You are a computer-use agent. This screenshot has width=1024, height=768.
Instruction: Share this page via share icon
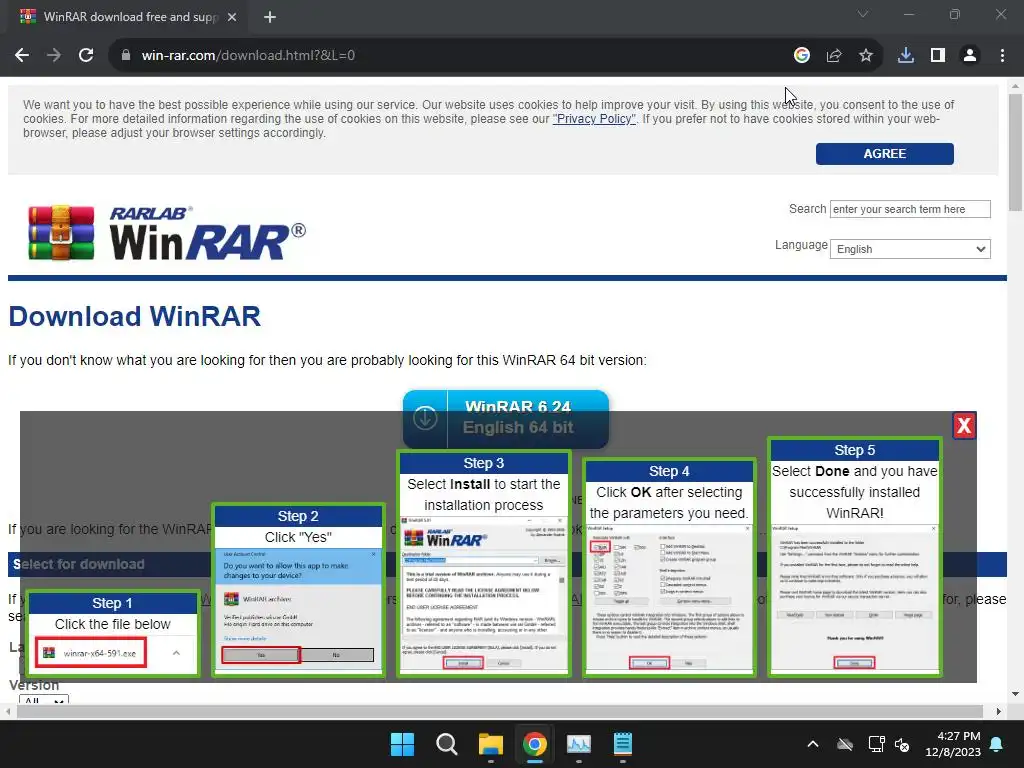point(834,56)
